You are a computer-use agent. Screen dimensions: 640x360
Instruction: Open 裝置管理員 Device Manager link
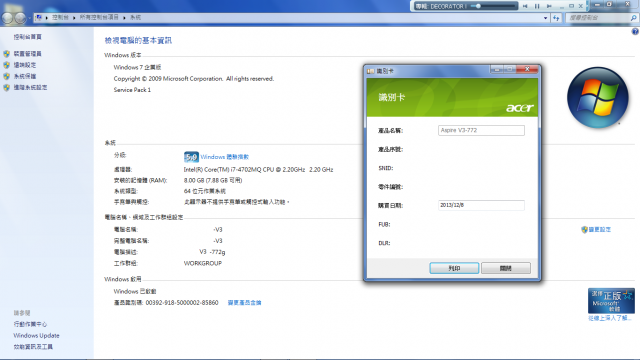(x=27, y=53)
